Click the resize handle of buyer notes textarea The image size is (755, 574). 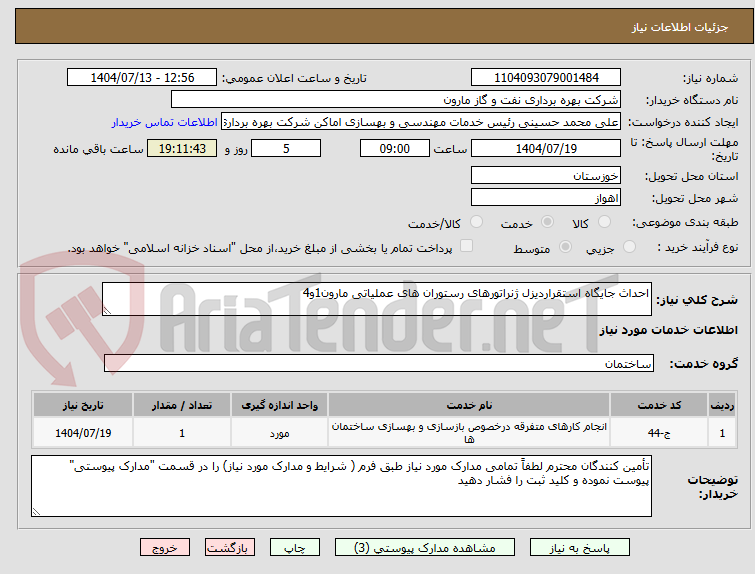(36, 512)
